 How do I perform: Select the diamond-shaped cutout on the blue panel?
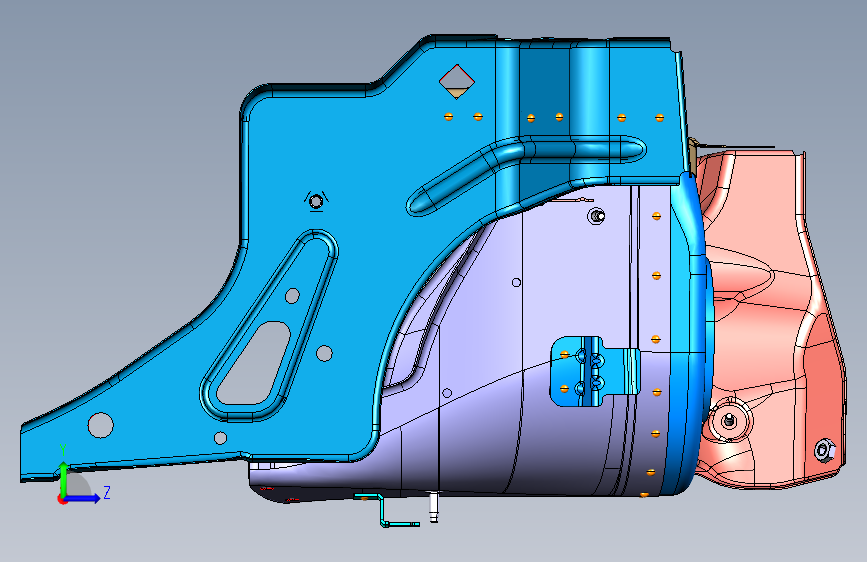[x=457, y=82]
